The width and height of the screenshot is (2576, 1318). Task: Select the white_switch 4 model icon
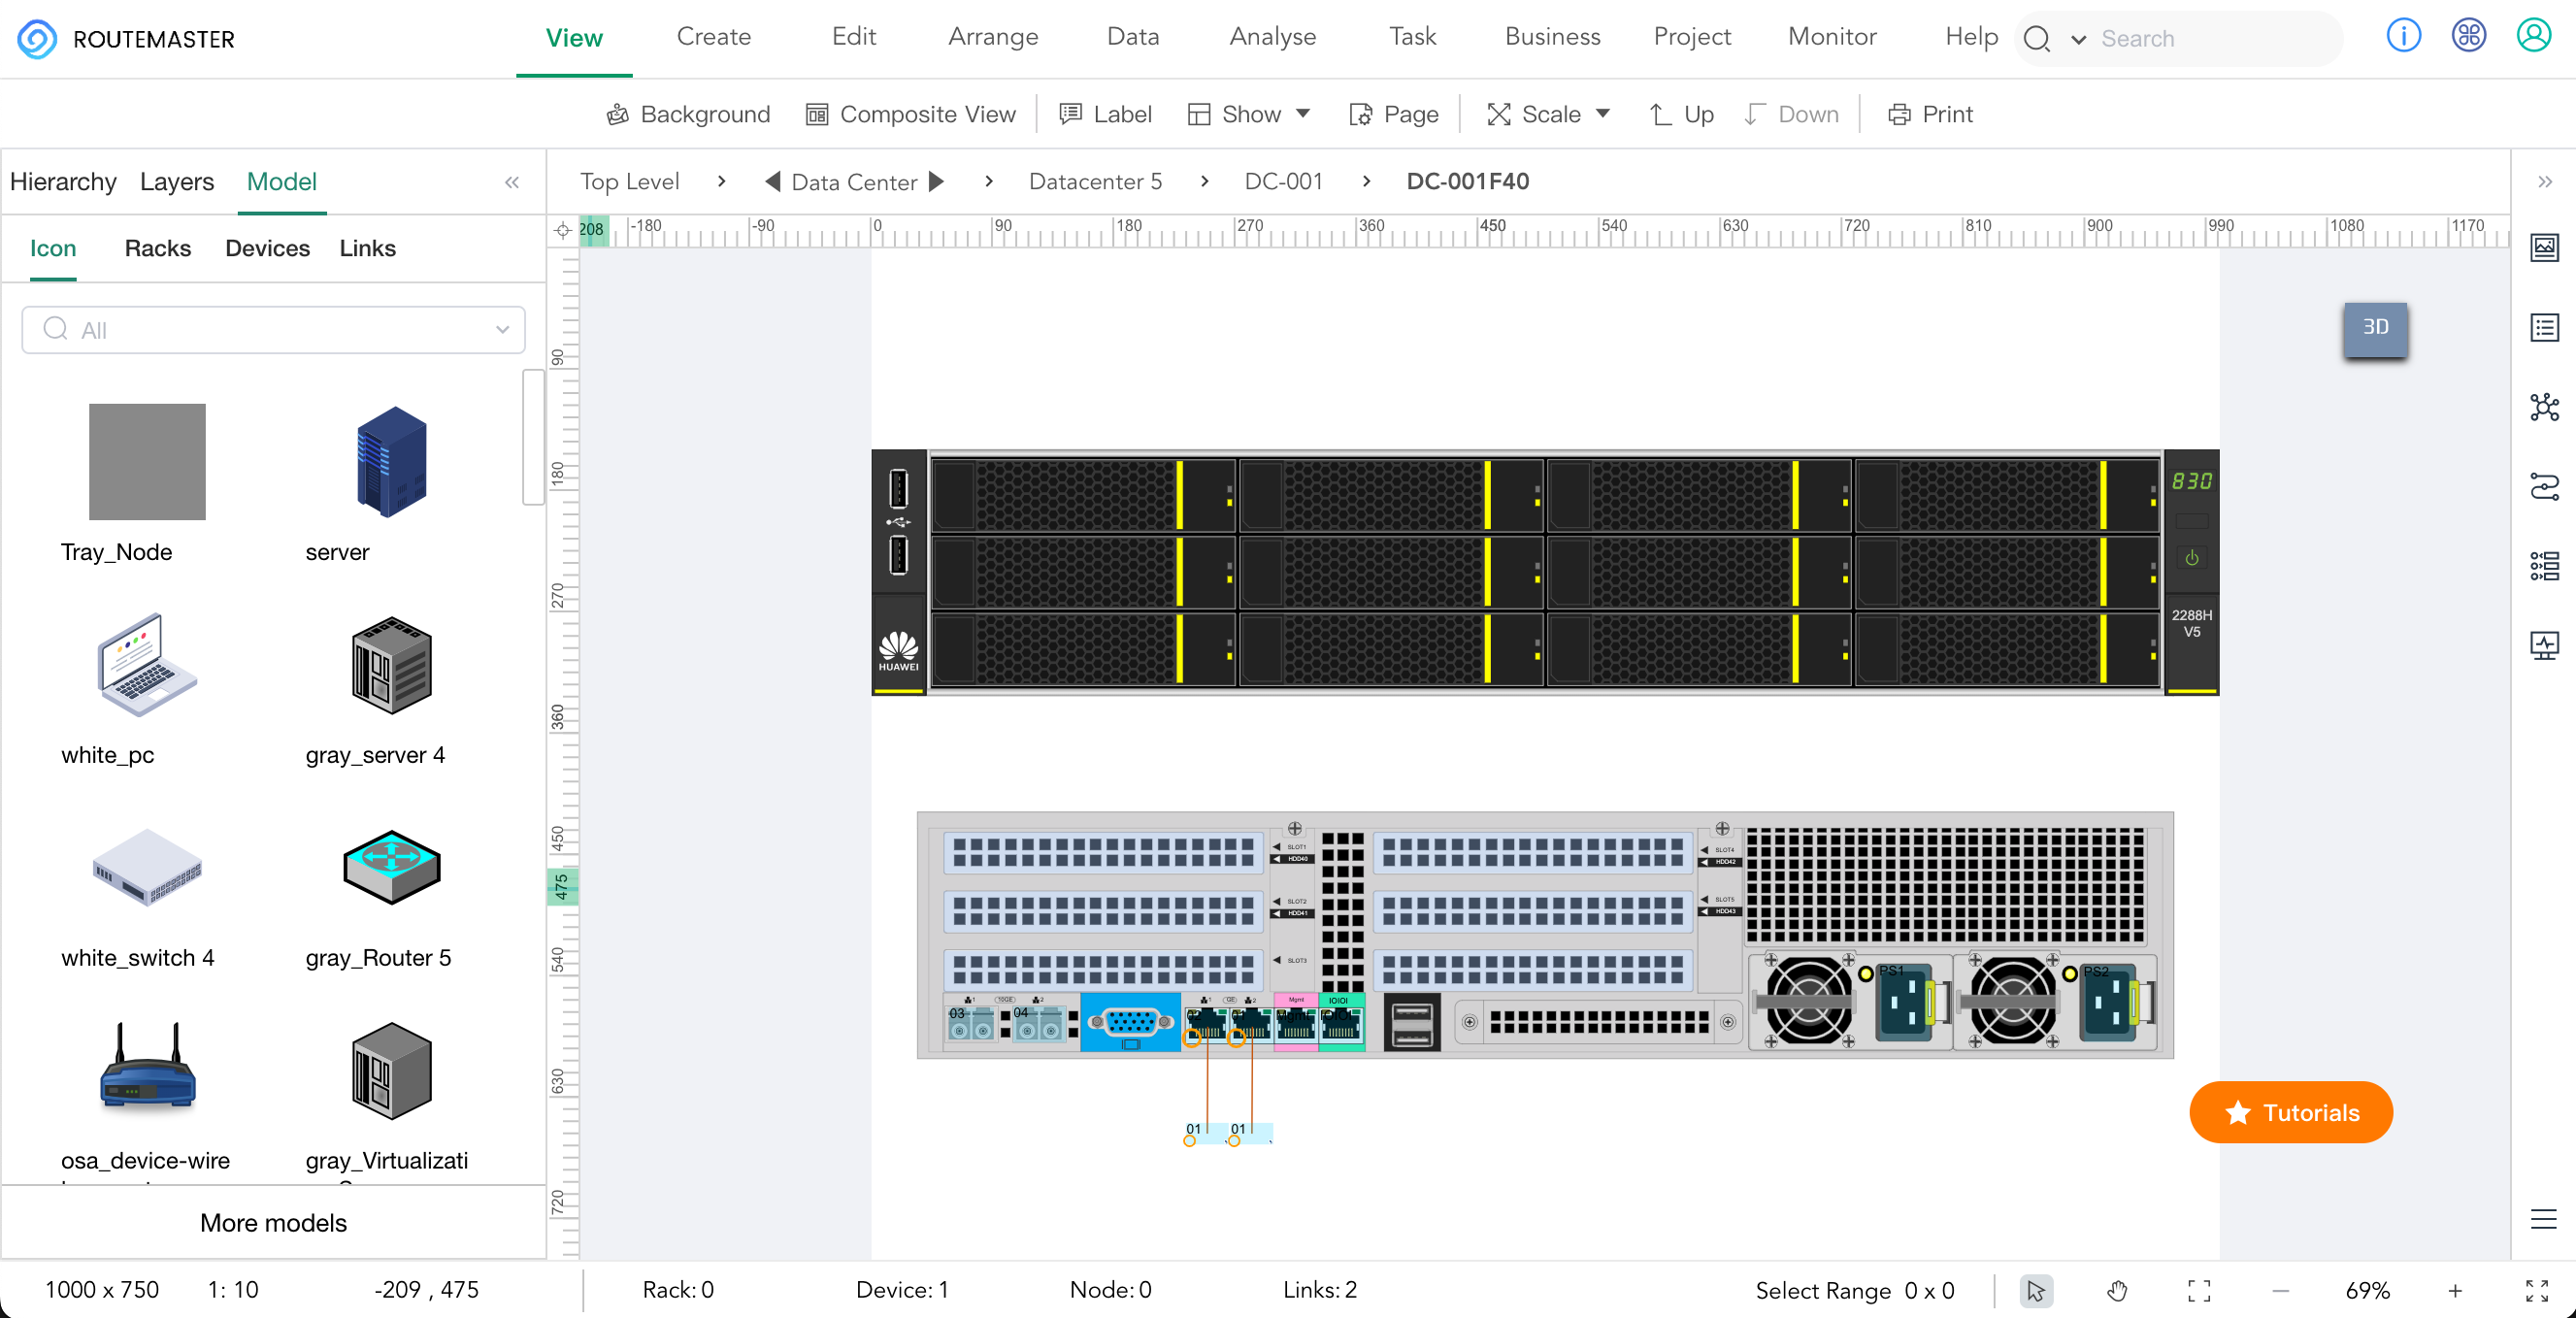[147, 867]
